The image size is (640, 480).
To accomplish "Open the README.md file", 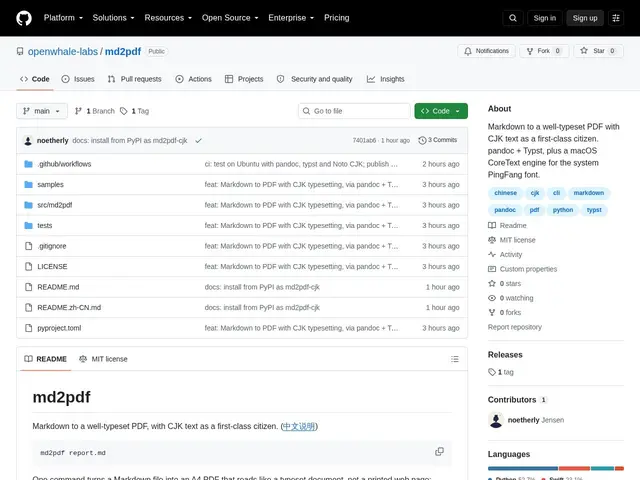I will [58, 287].
